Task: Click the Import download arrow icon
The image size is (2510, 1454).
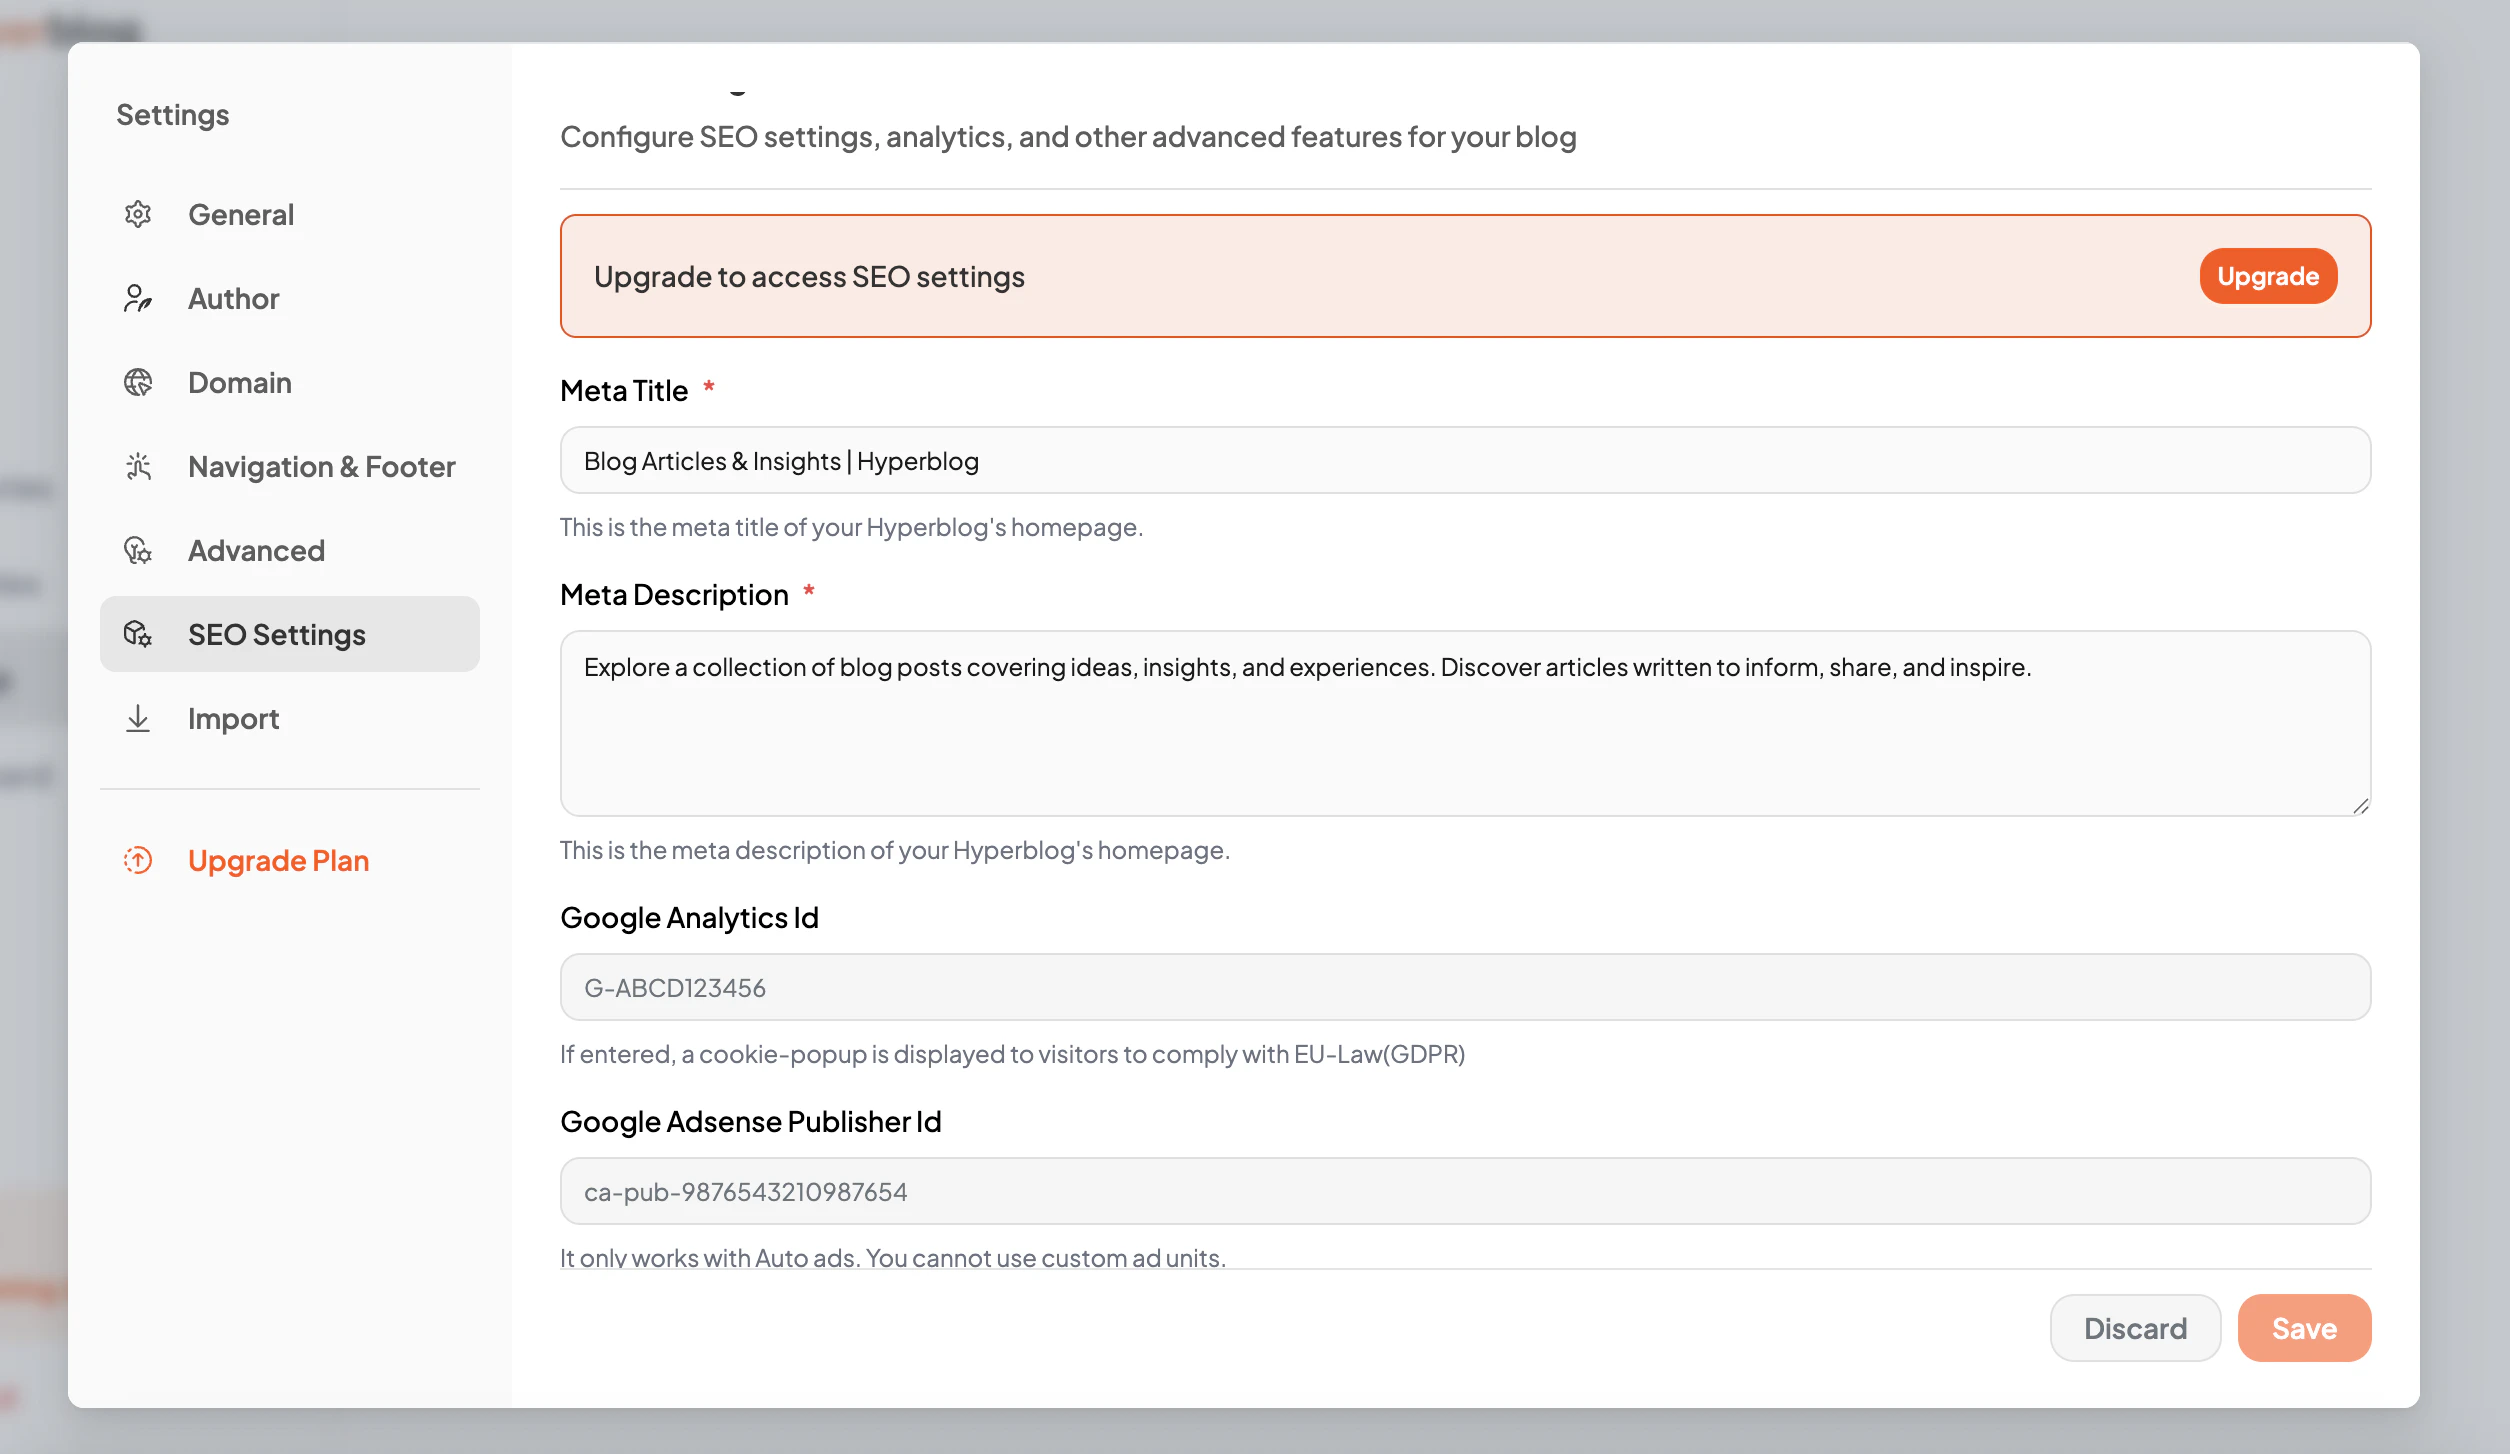Action: [138, 718]
